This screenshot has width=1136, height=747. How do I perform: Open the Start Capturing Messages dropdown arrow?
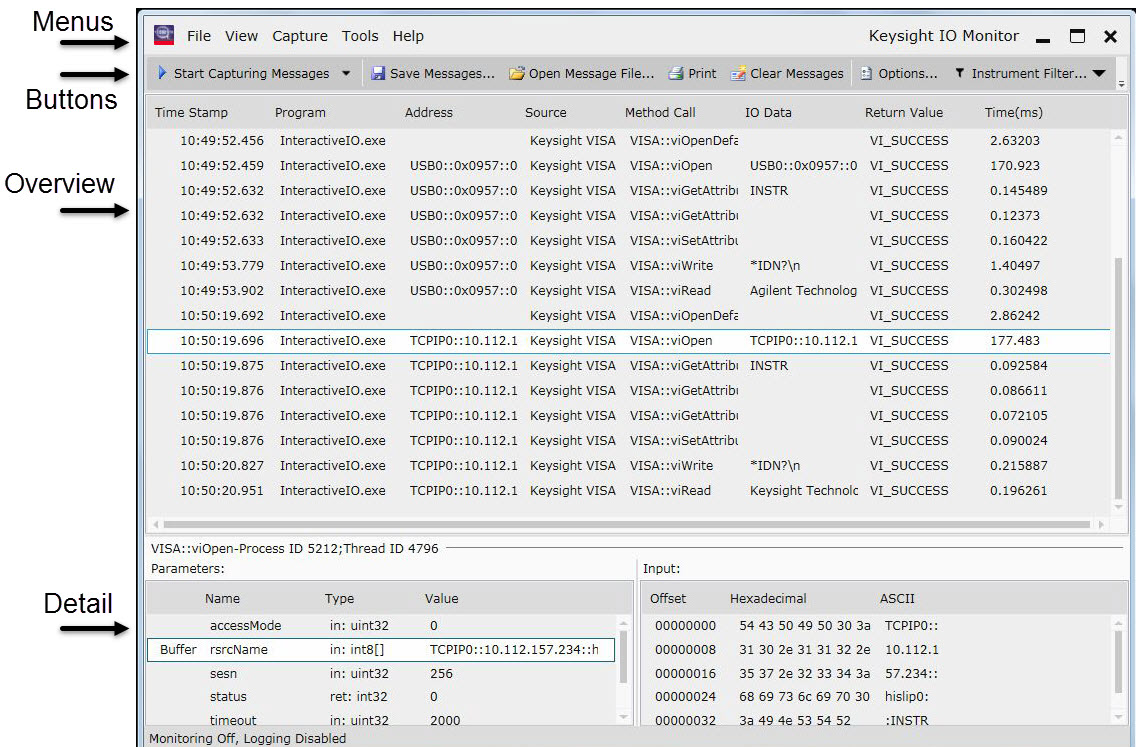pyautogui.click(x=346, y=73)
